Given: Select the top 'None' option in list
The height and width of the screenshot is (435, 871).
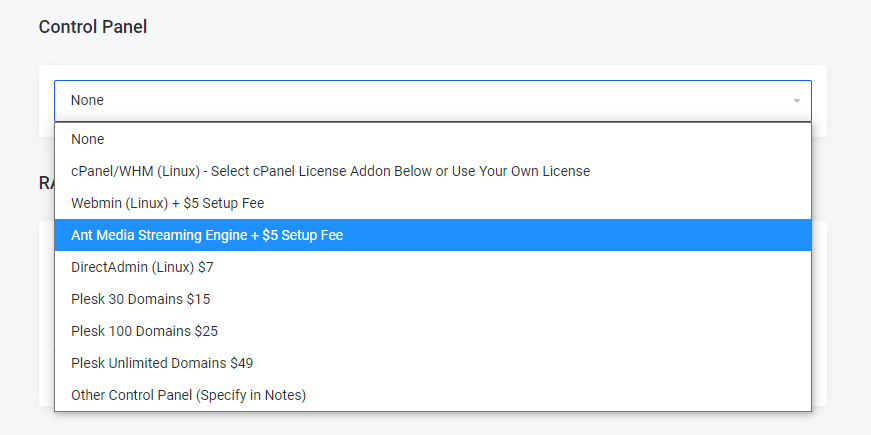Looking at the screenshot, I should coord(433,139).
